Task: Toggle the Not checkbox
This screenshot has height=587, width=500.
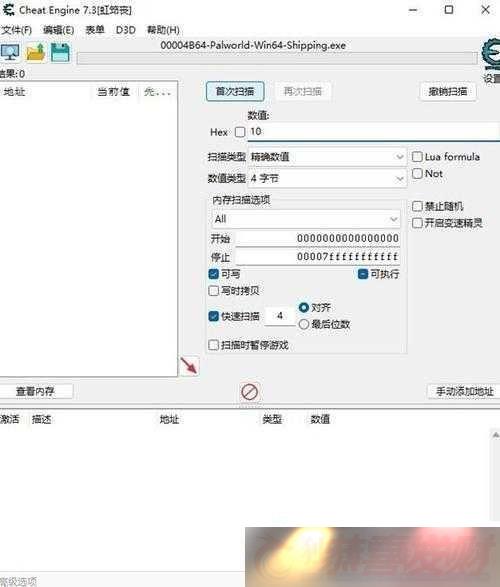Action: point(417,173)
